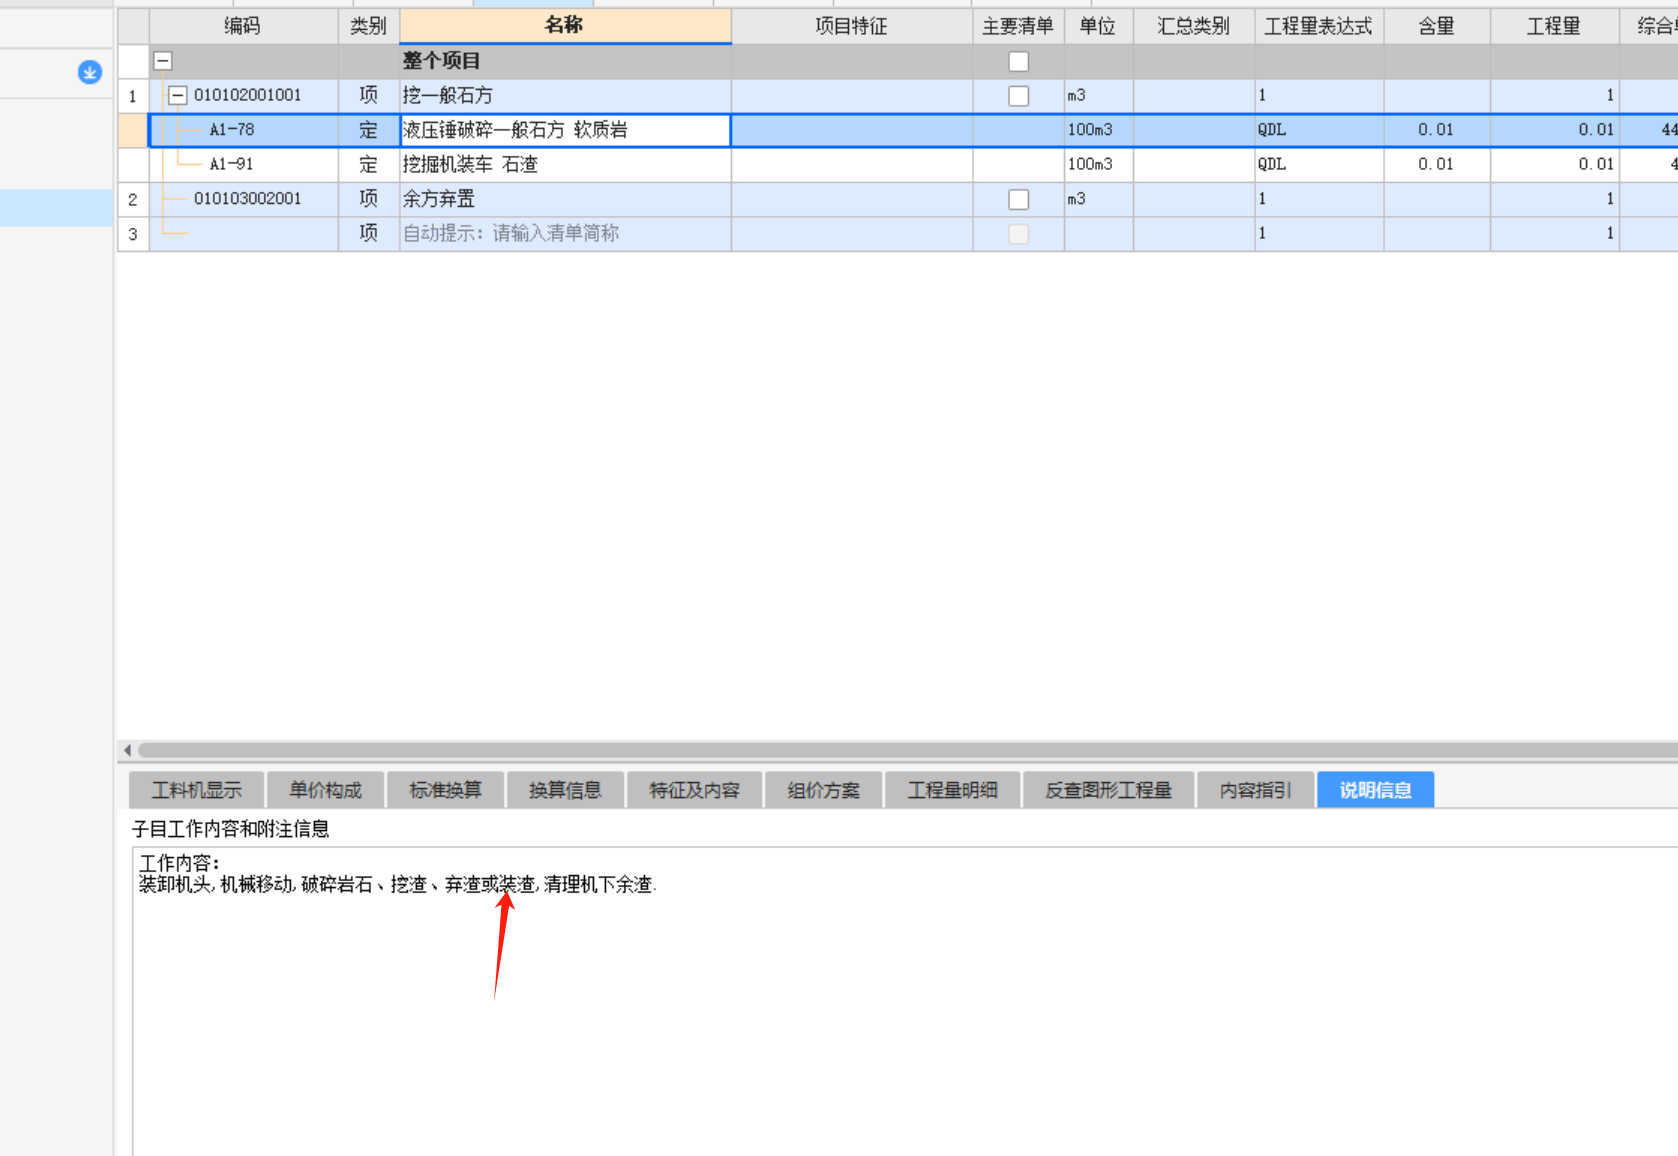Image resolution: width=1678 pixels, height=1156 pixels.
Task: Click name cell 挖掘机装车 石渣
Action: pyautogui.click(x=565, y=164)
